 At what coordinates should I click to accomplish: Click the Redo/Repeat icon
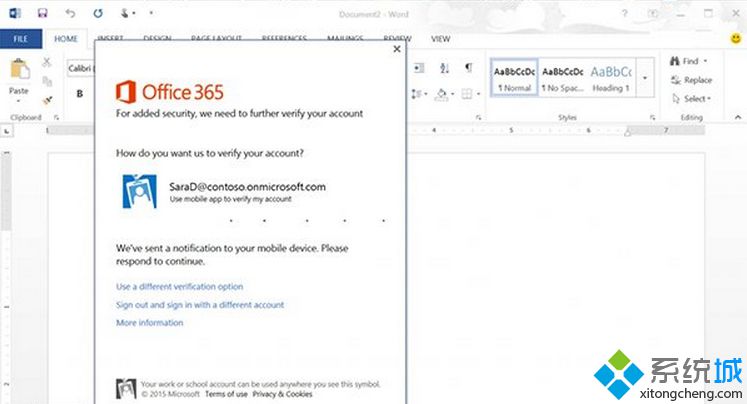(x=98, y=13)
